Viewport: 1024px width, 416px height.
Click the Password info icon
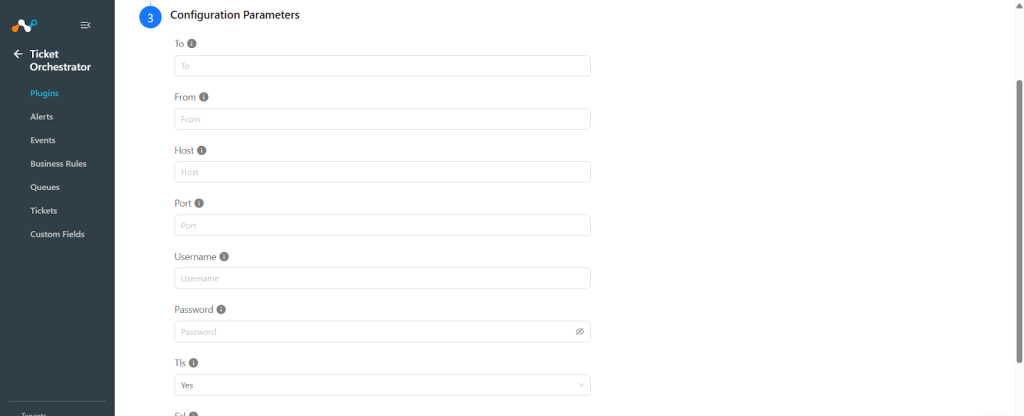[221, 310]
